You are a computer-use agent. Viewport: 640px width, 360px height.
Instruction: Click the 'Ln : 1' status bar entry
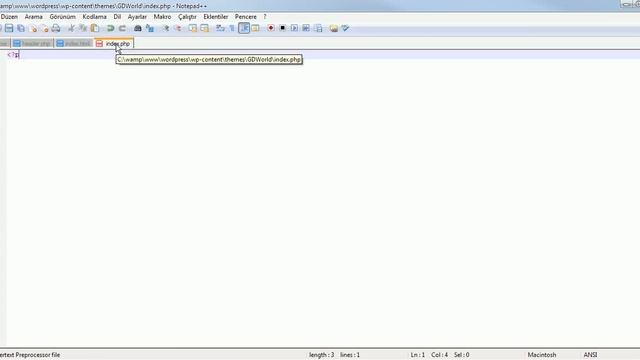(x=418, y=355)
